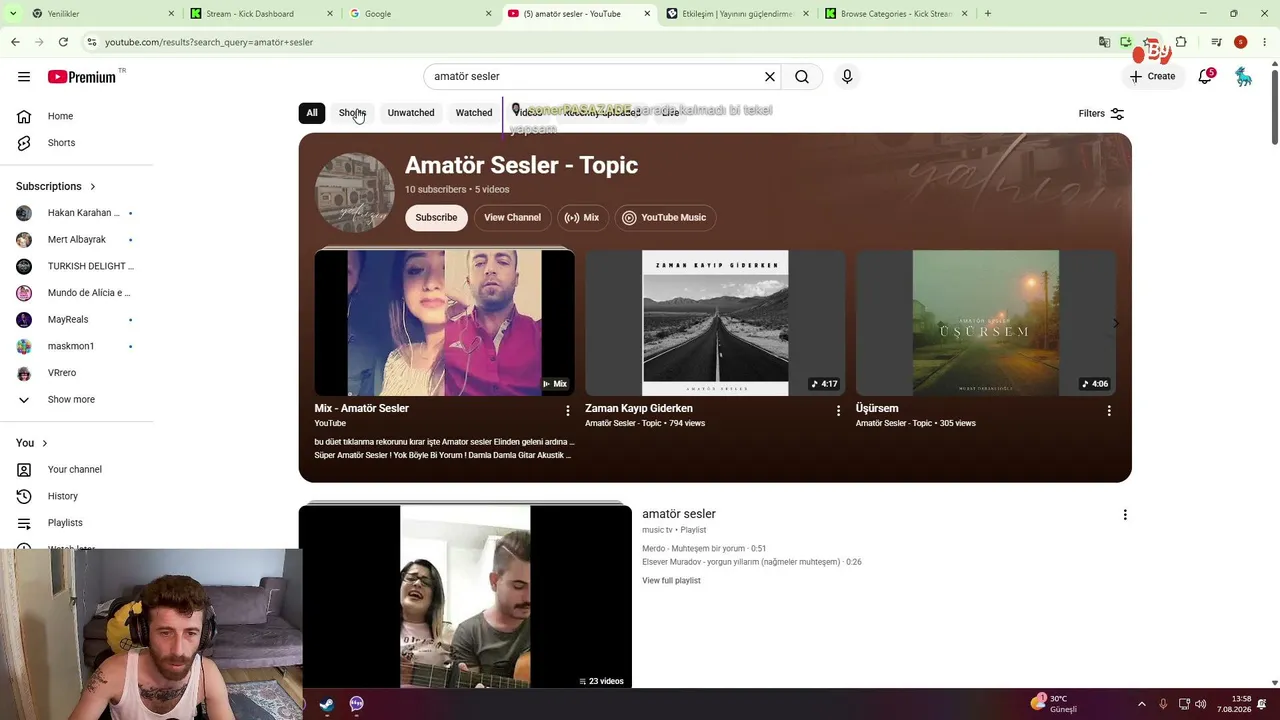Open more options for Zaman Kayıp Giderken

pyautogui.click(x=838, y=411)
